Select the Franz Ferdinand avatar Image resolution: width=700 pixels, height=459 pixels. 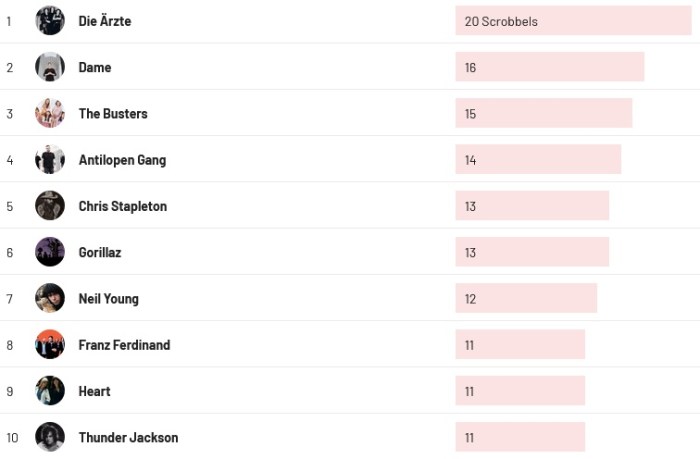tap(50, 345)
